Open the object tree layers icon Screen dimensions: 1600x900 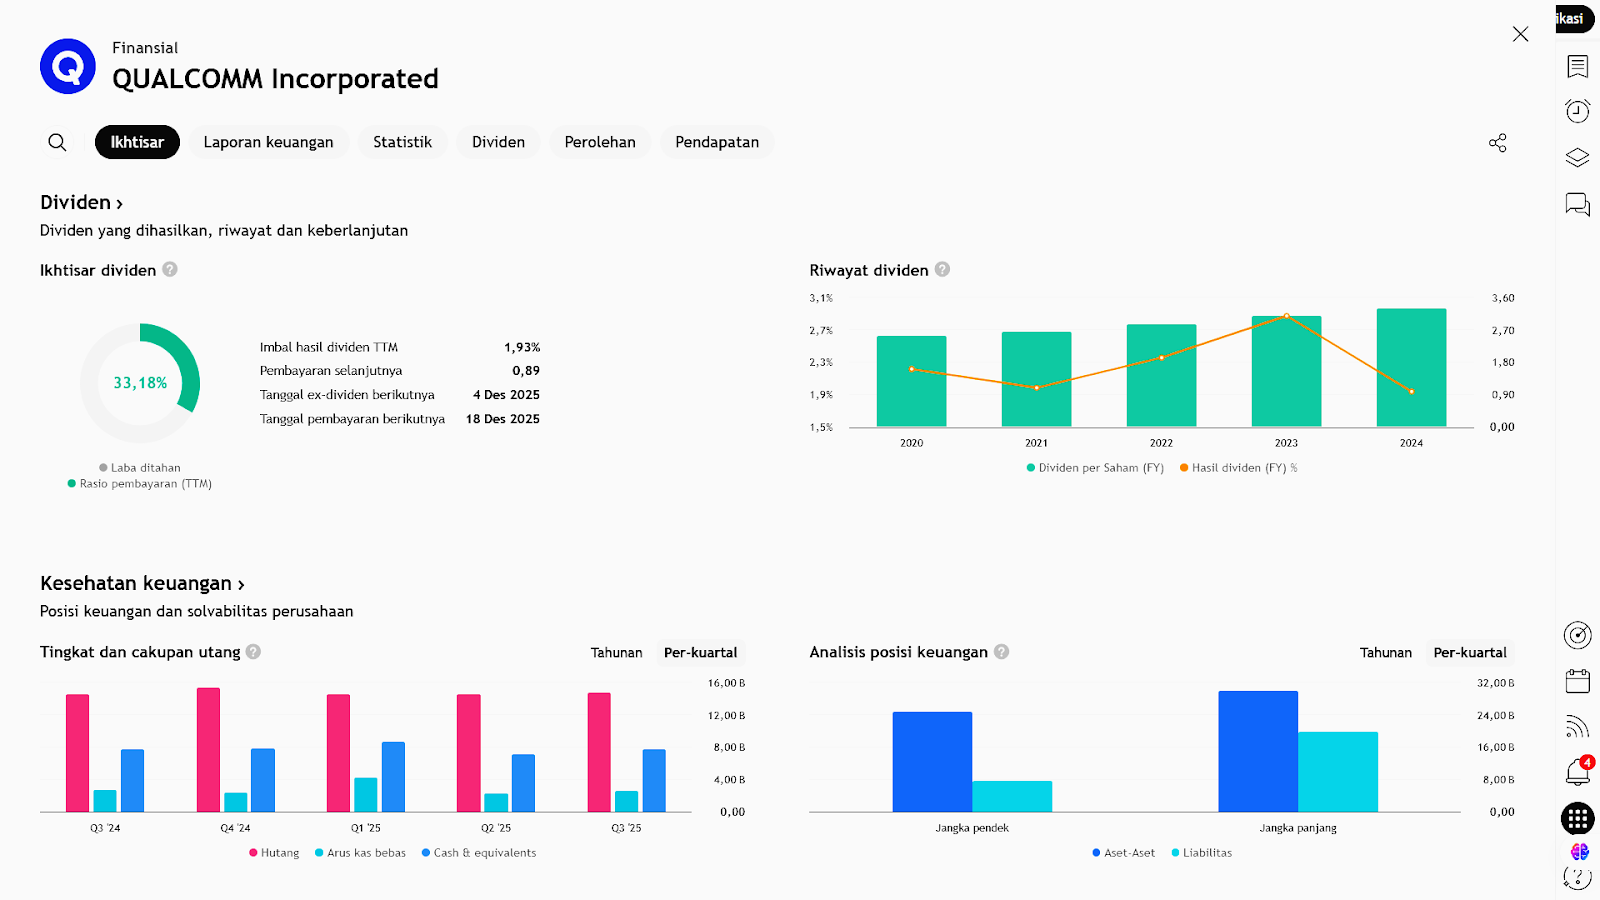pyautogui.click(x=1577, y=157)
